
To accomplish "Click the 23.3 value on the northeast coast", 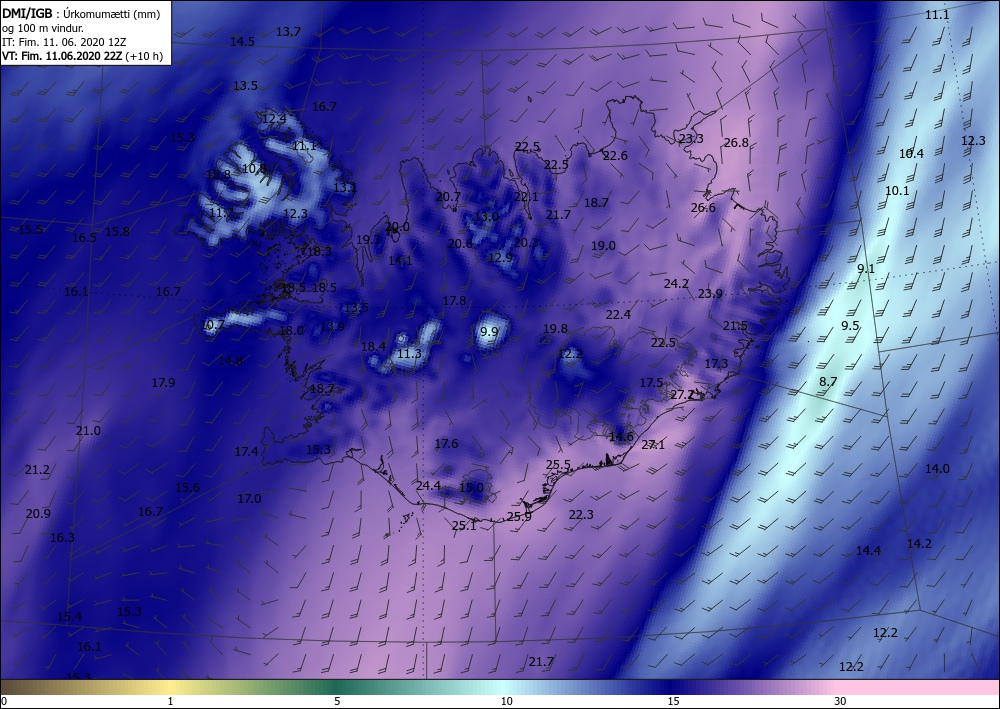I will point(691,138).
